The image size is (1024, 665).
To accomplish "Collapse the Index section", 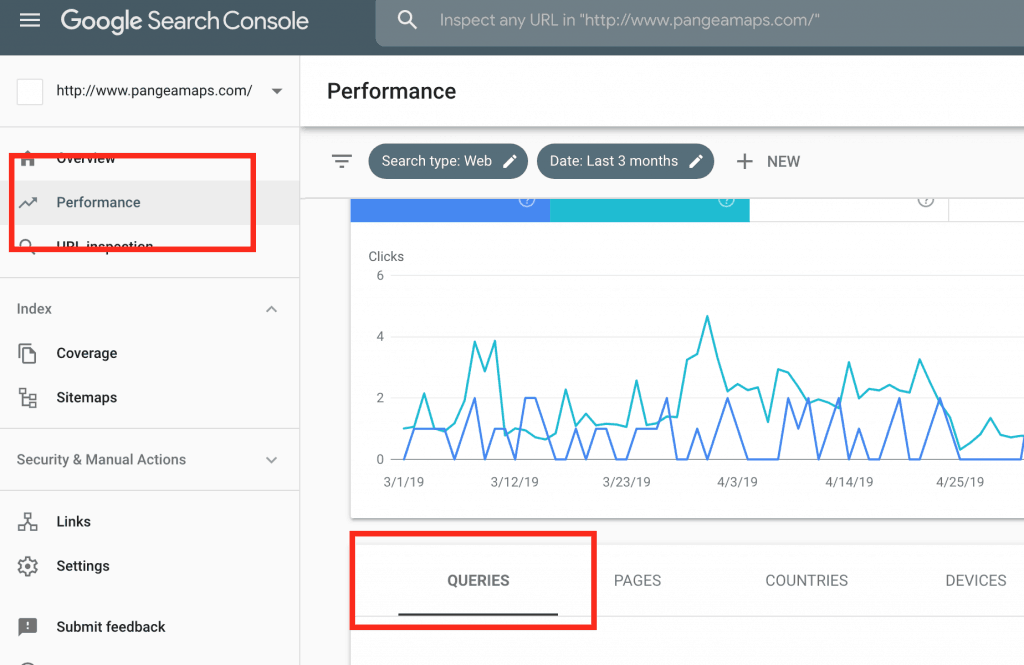I will pos(272,309).
